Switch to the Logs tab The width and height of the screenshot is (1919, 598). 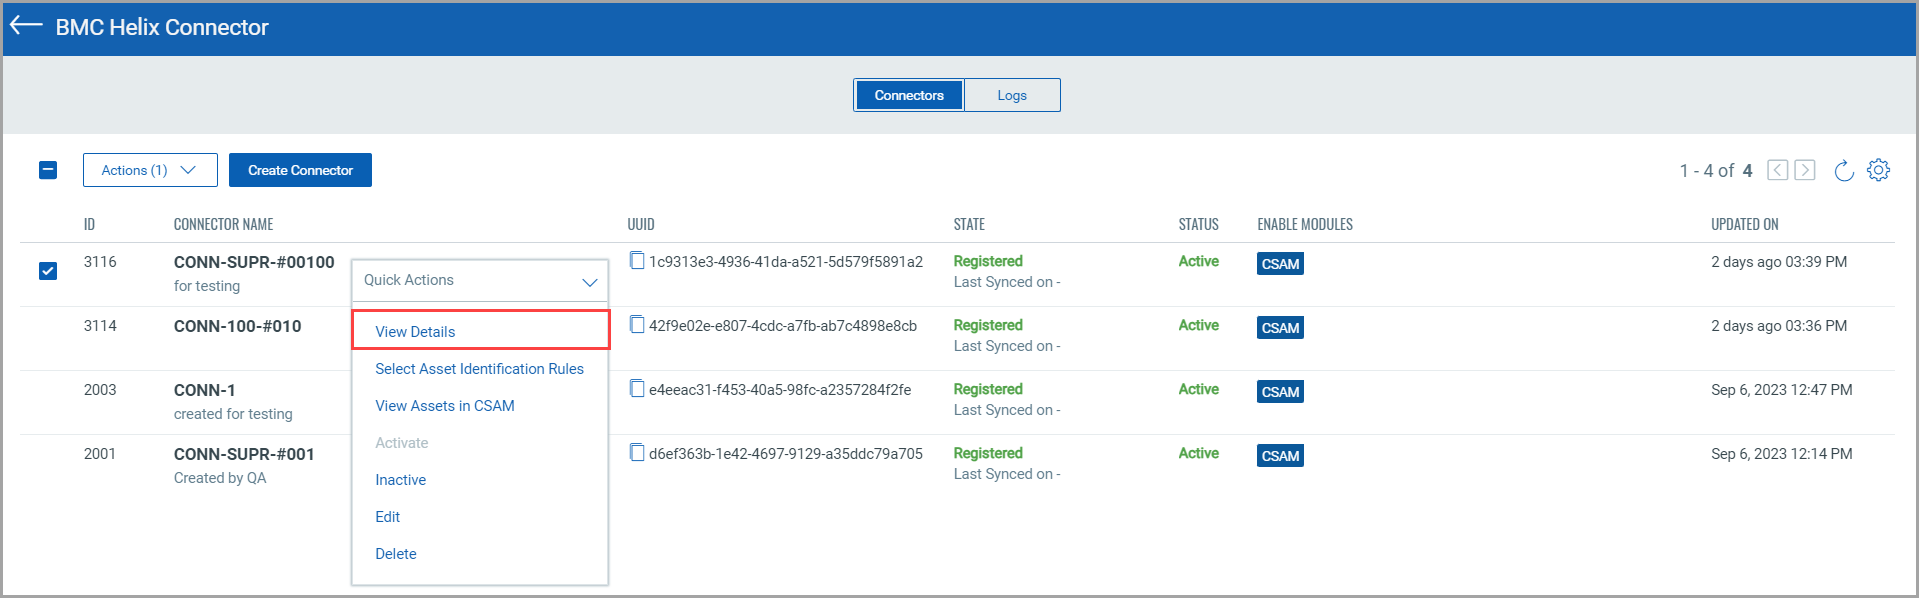point(1011,95)
